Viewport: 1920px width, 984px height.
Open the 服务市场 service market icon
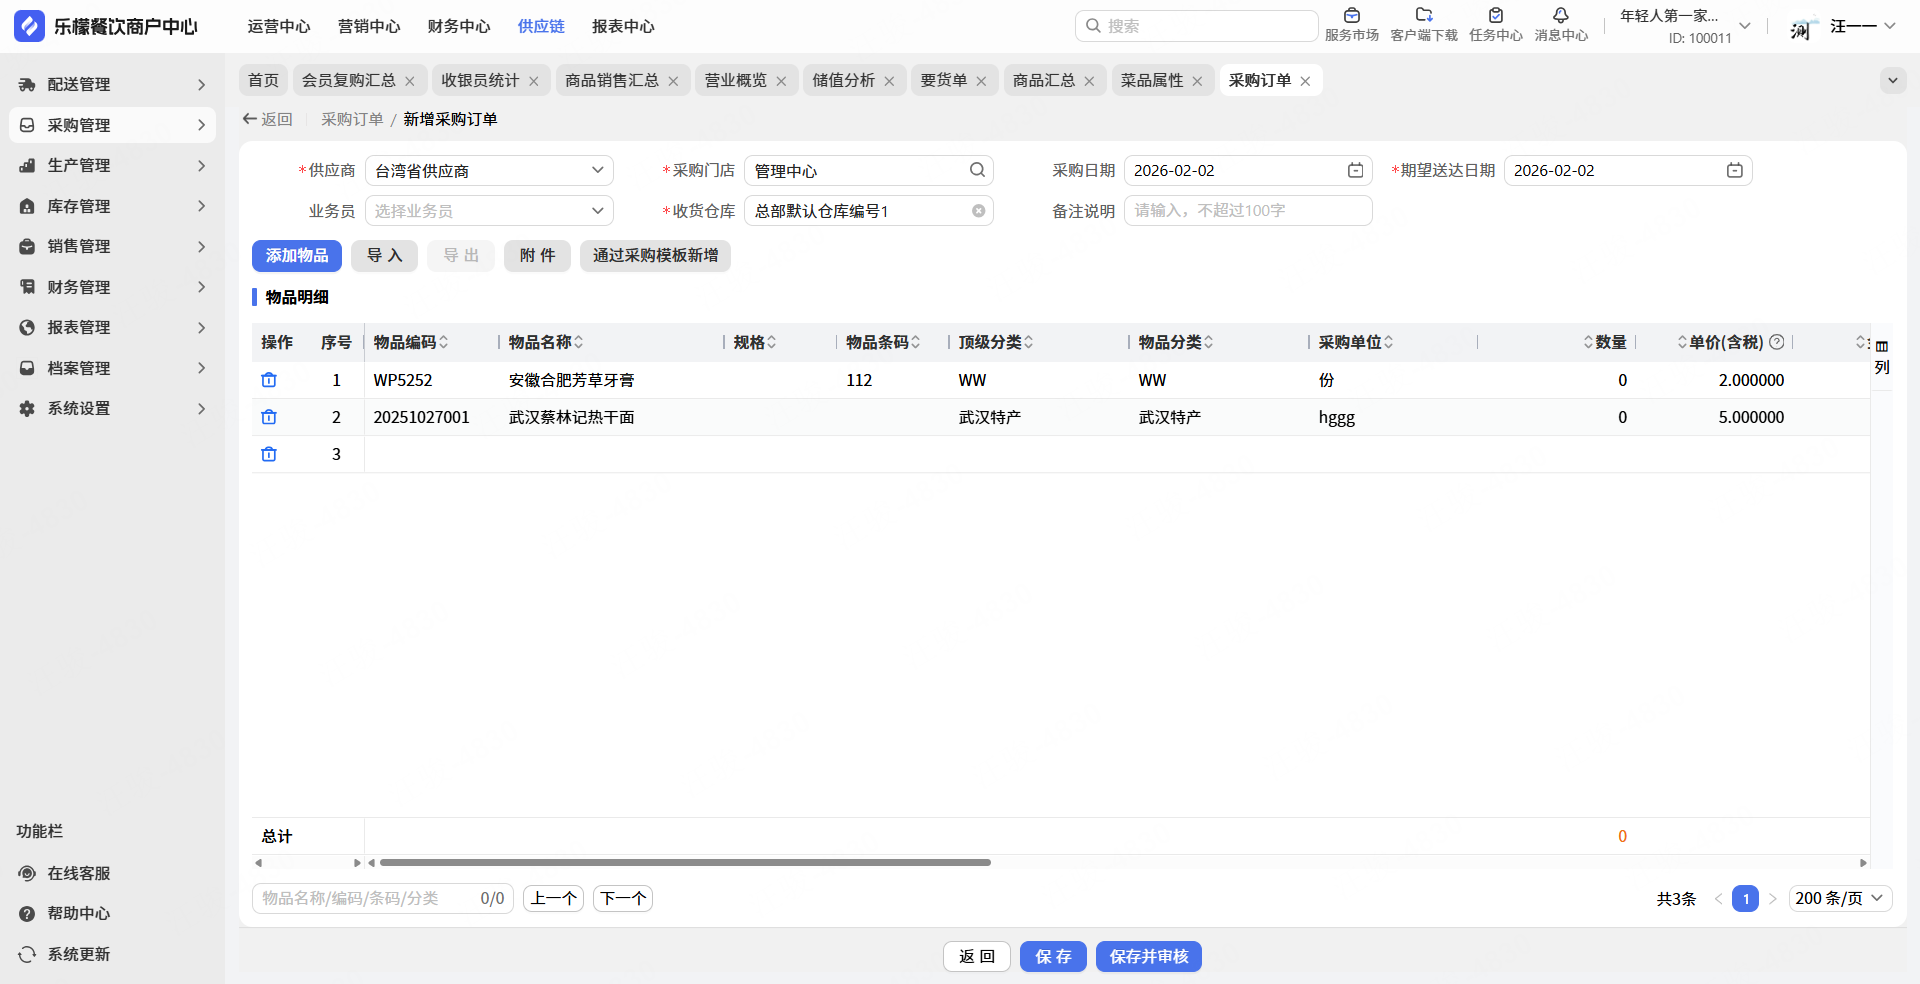point(1351,16)
